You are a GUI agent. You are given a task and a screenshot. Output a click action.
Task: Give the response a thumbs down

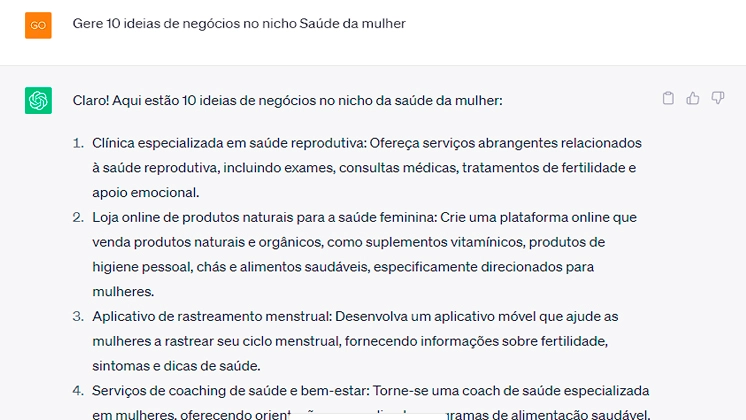(x=717, y=98)
